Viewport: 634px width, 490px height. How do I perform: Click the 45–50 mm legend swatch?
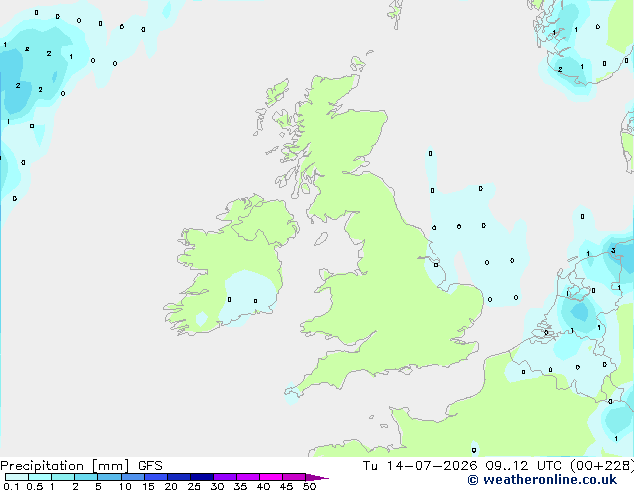(x=294, y=477)
